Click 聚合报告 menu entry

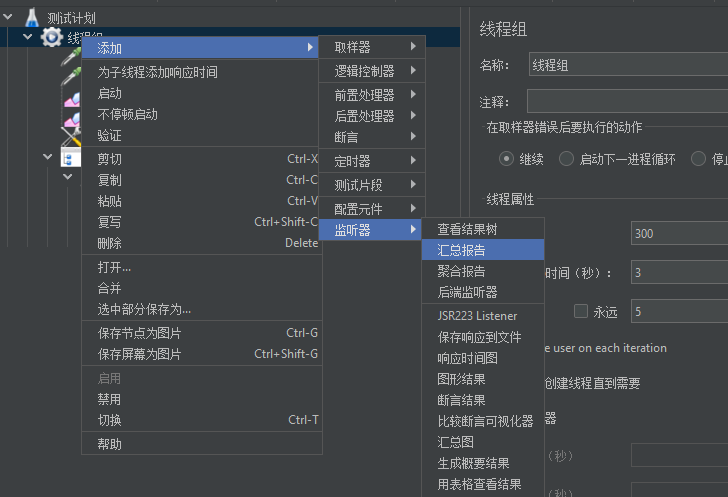(461, 271)
